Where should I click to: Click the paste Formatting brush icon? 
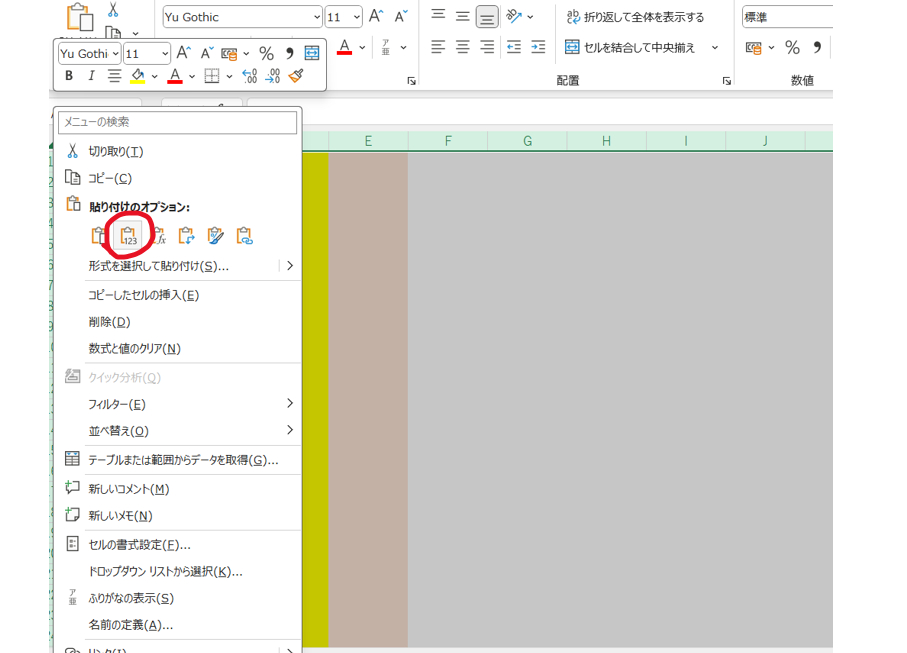[215, 235]
